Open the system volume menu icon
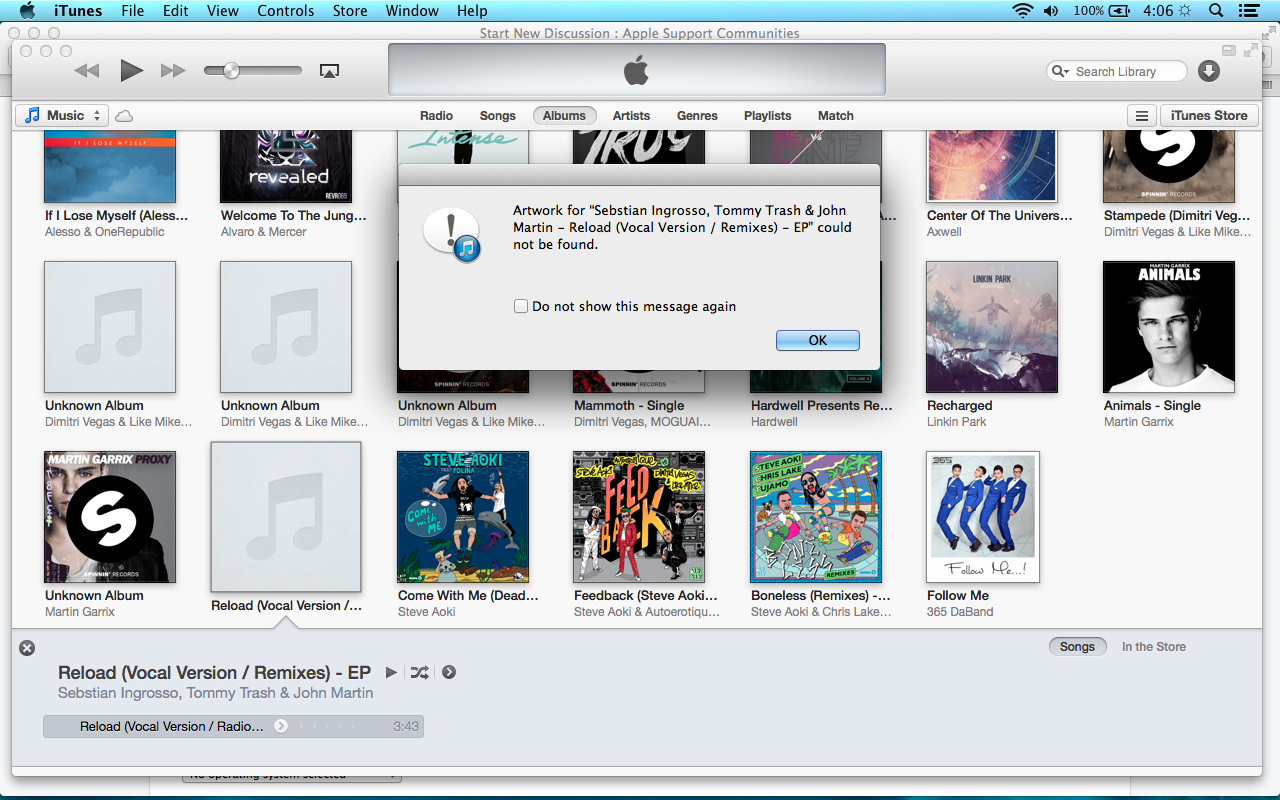1280x800 pixels. point(1051,11)
